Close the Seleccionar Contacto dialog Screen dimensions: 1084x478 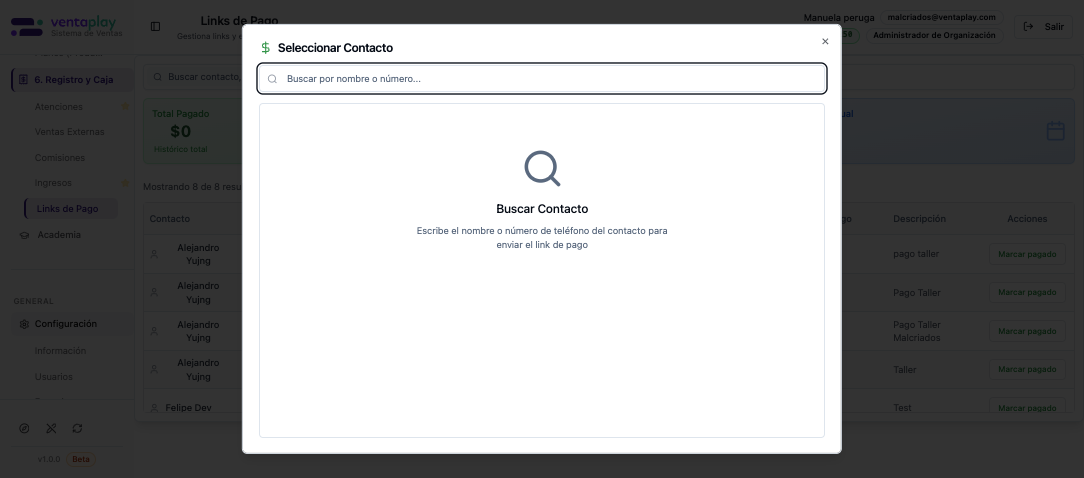click(x=825, y=42)
